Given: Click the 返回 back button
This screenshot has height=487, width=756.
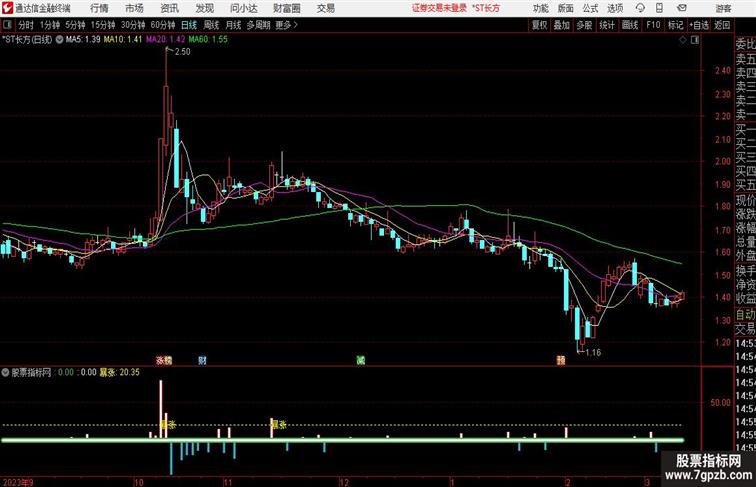Looking at the screenshot, I should pos(722,25).
